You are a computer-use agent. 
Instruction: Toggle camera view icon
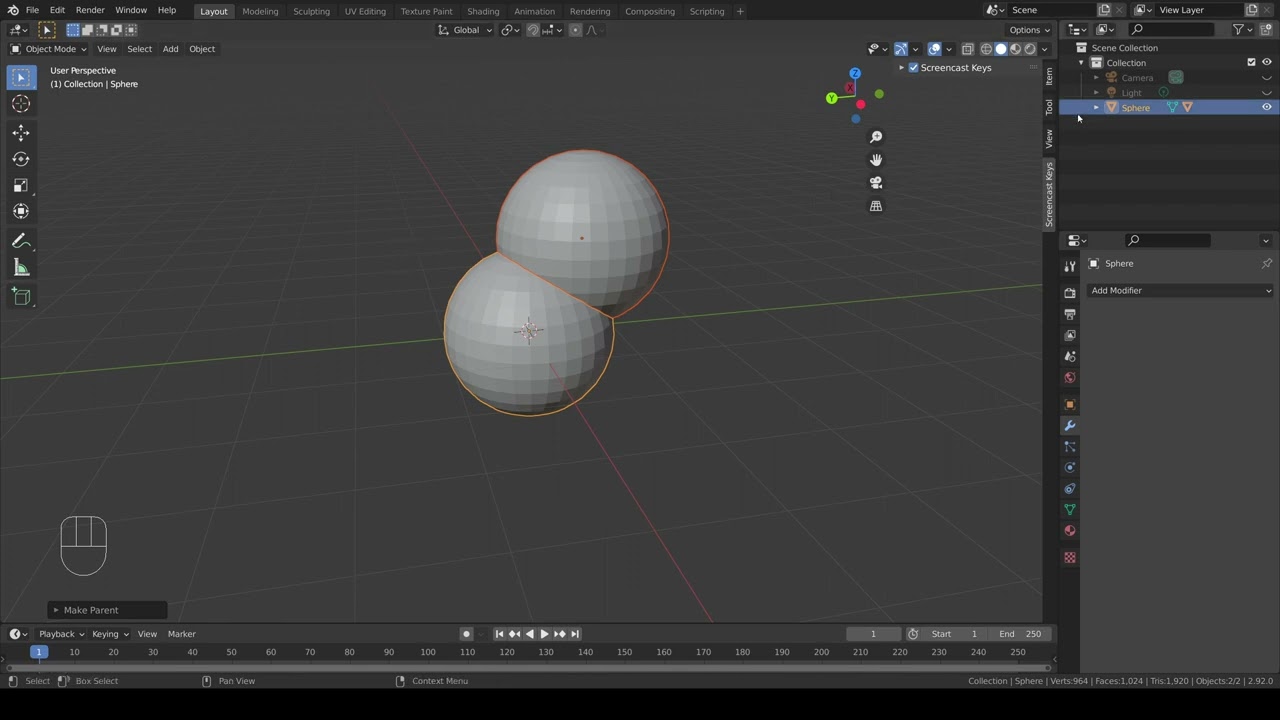coord(876,183)
